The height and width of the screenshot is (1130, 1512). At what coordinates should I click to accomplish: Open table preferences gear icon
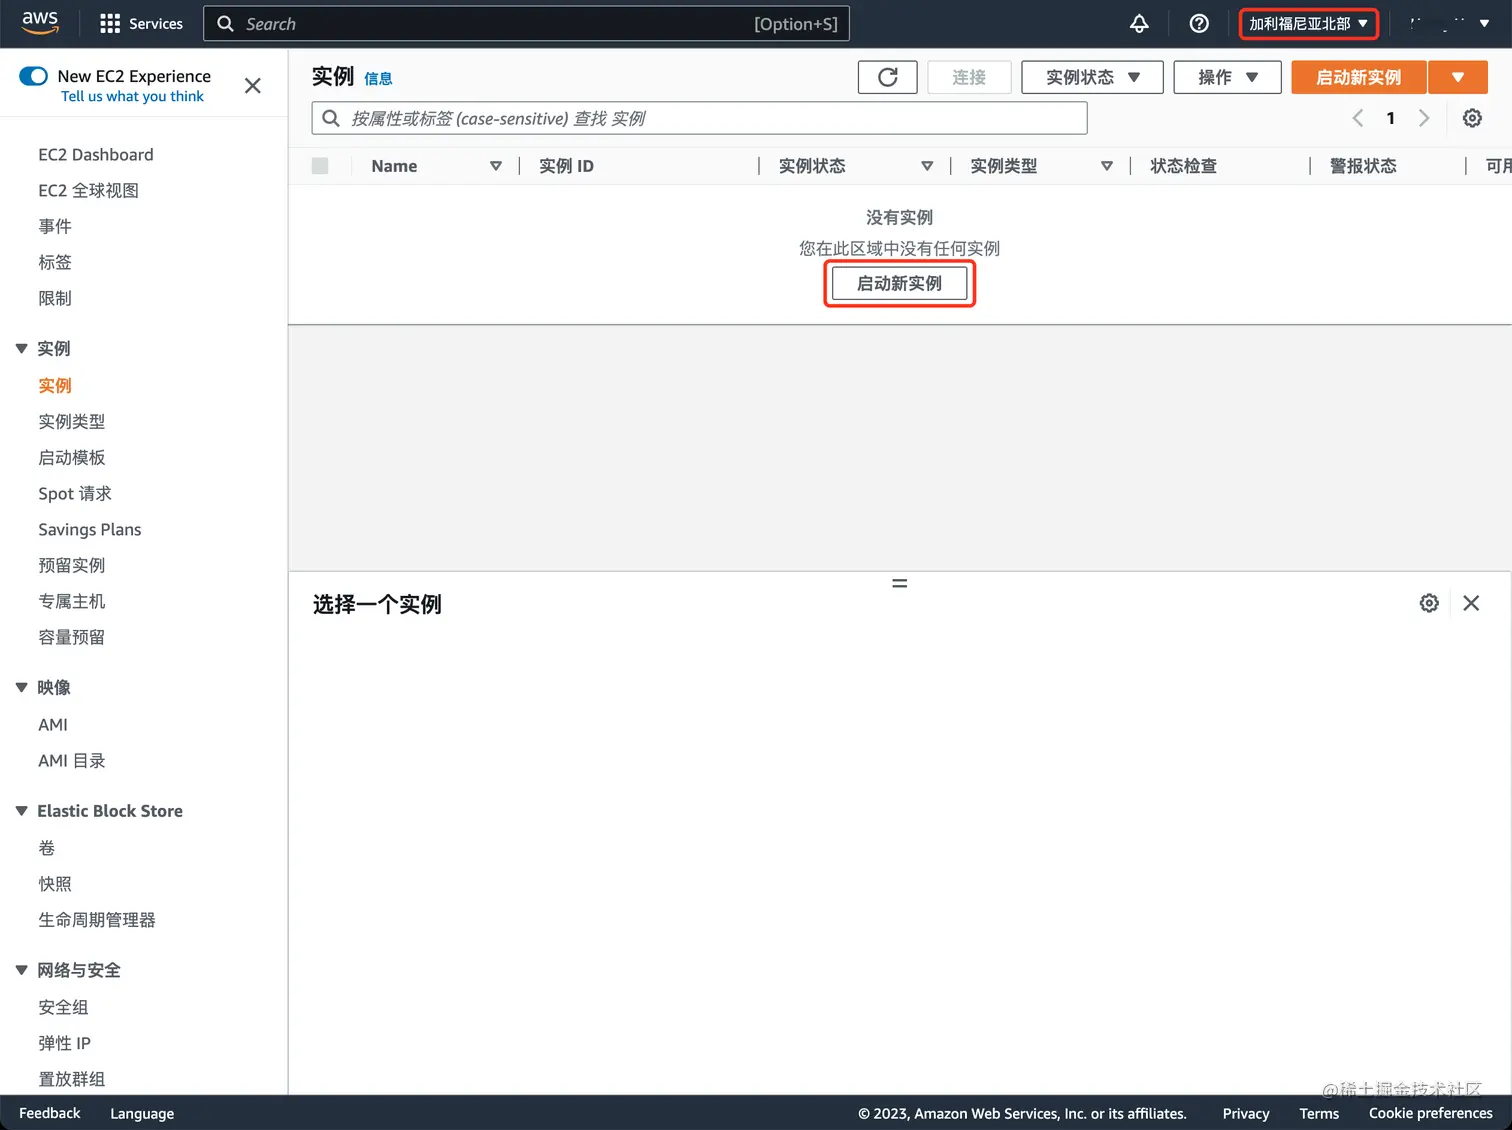pyautogui.click(x=1472, y=118)
